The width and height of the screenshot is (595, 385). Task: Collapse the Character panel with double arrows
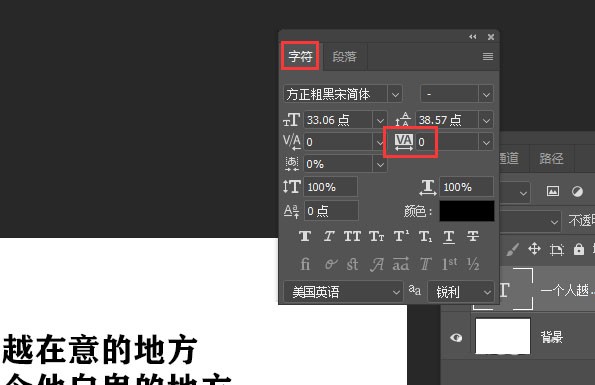coord(472,37)
